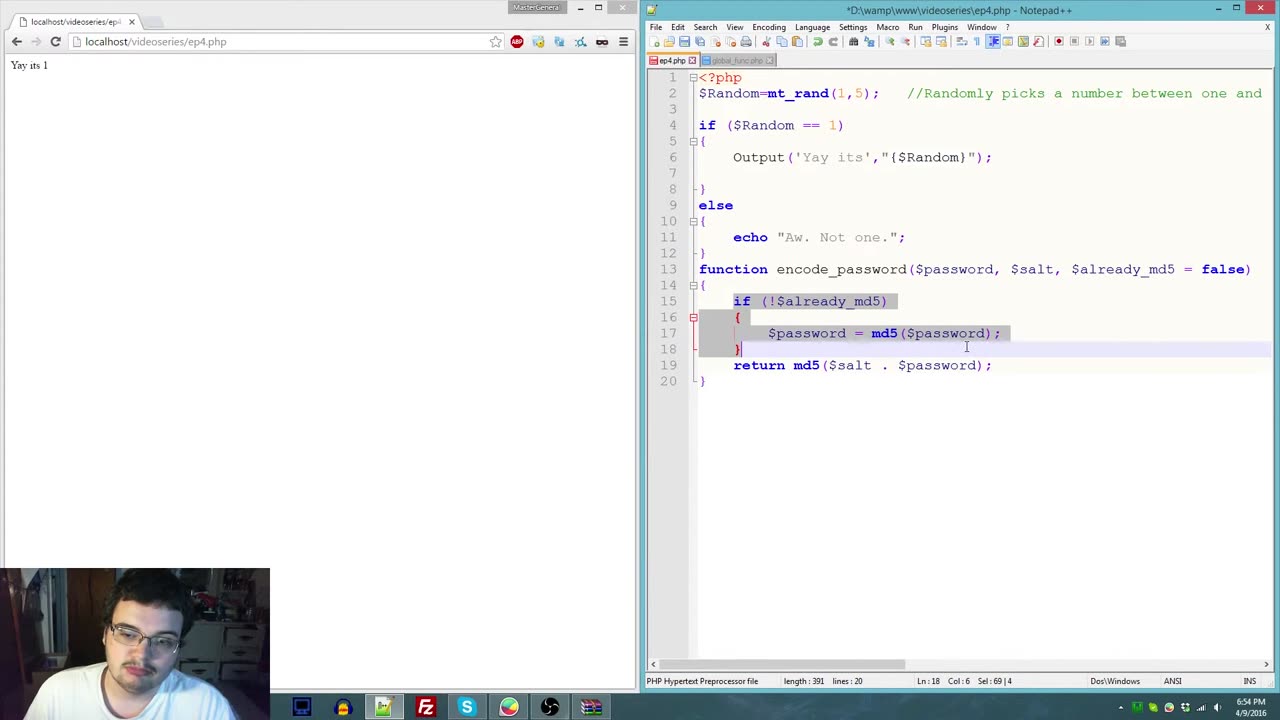Click the Print toolbar icon
1280x720 pixels.
click(746, 41)
